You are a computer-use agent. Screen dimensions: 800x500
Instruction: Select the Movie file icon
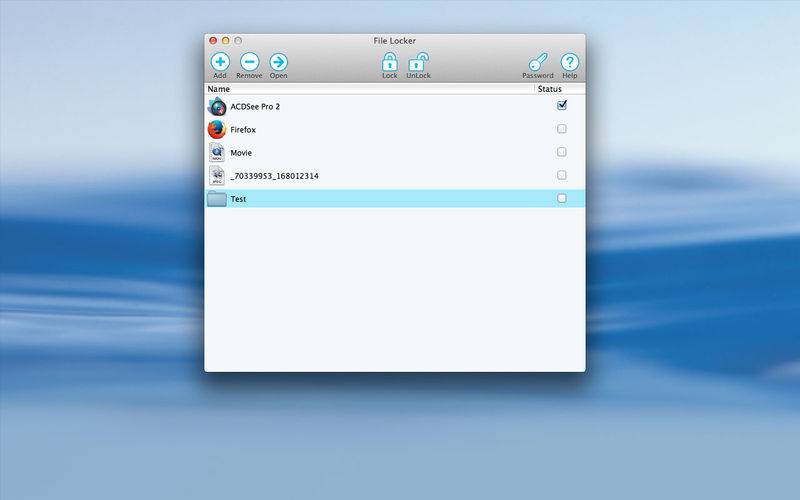coord(217,153)
